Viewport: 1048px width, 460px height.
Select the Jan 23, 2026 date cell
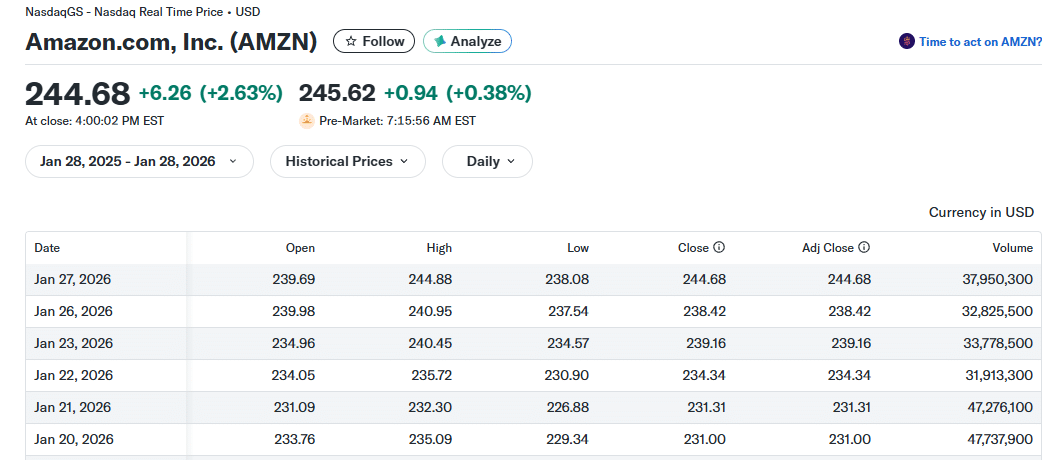(x=73, y=343)
